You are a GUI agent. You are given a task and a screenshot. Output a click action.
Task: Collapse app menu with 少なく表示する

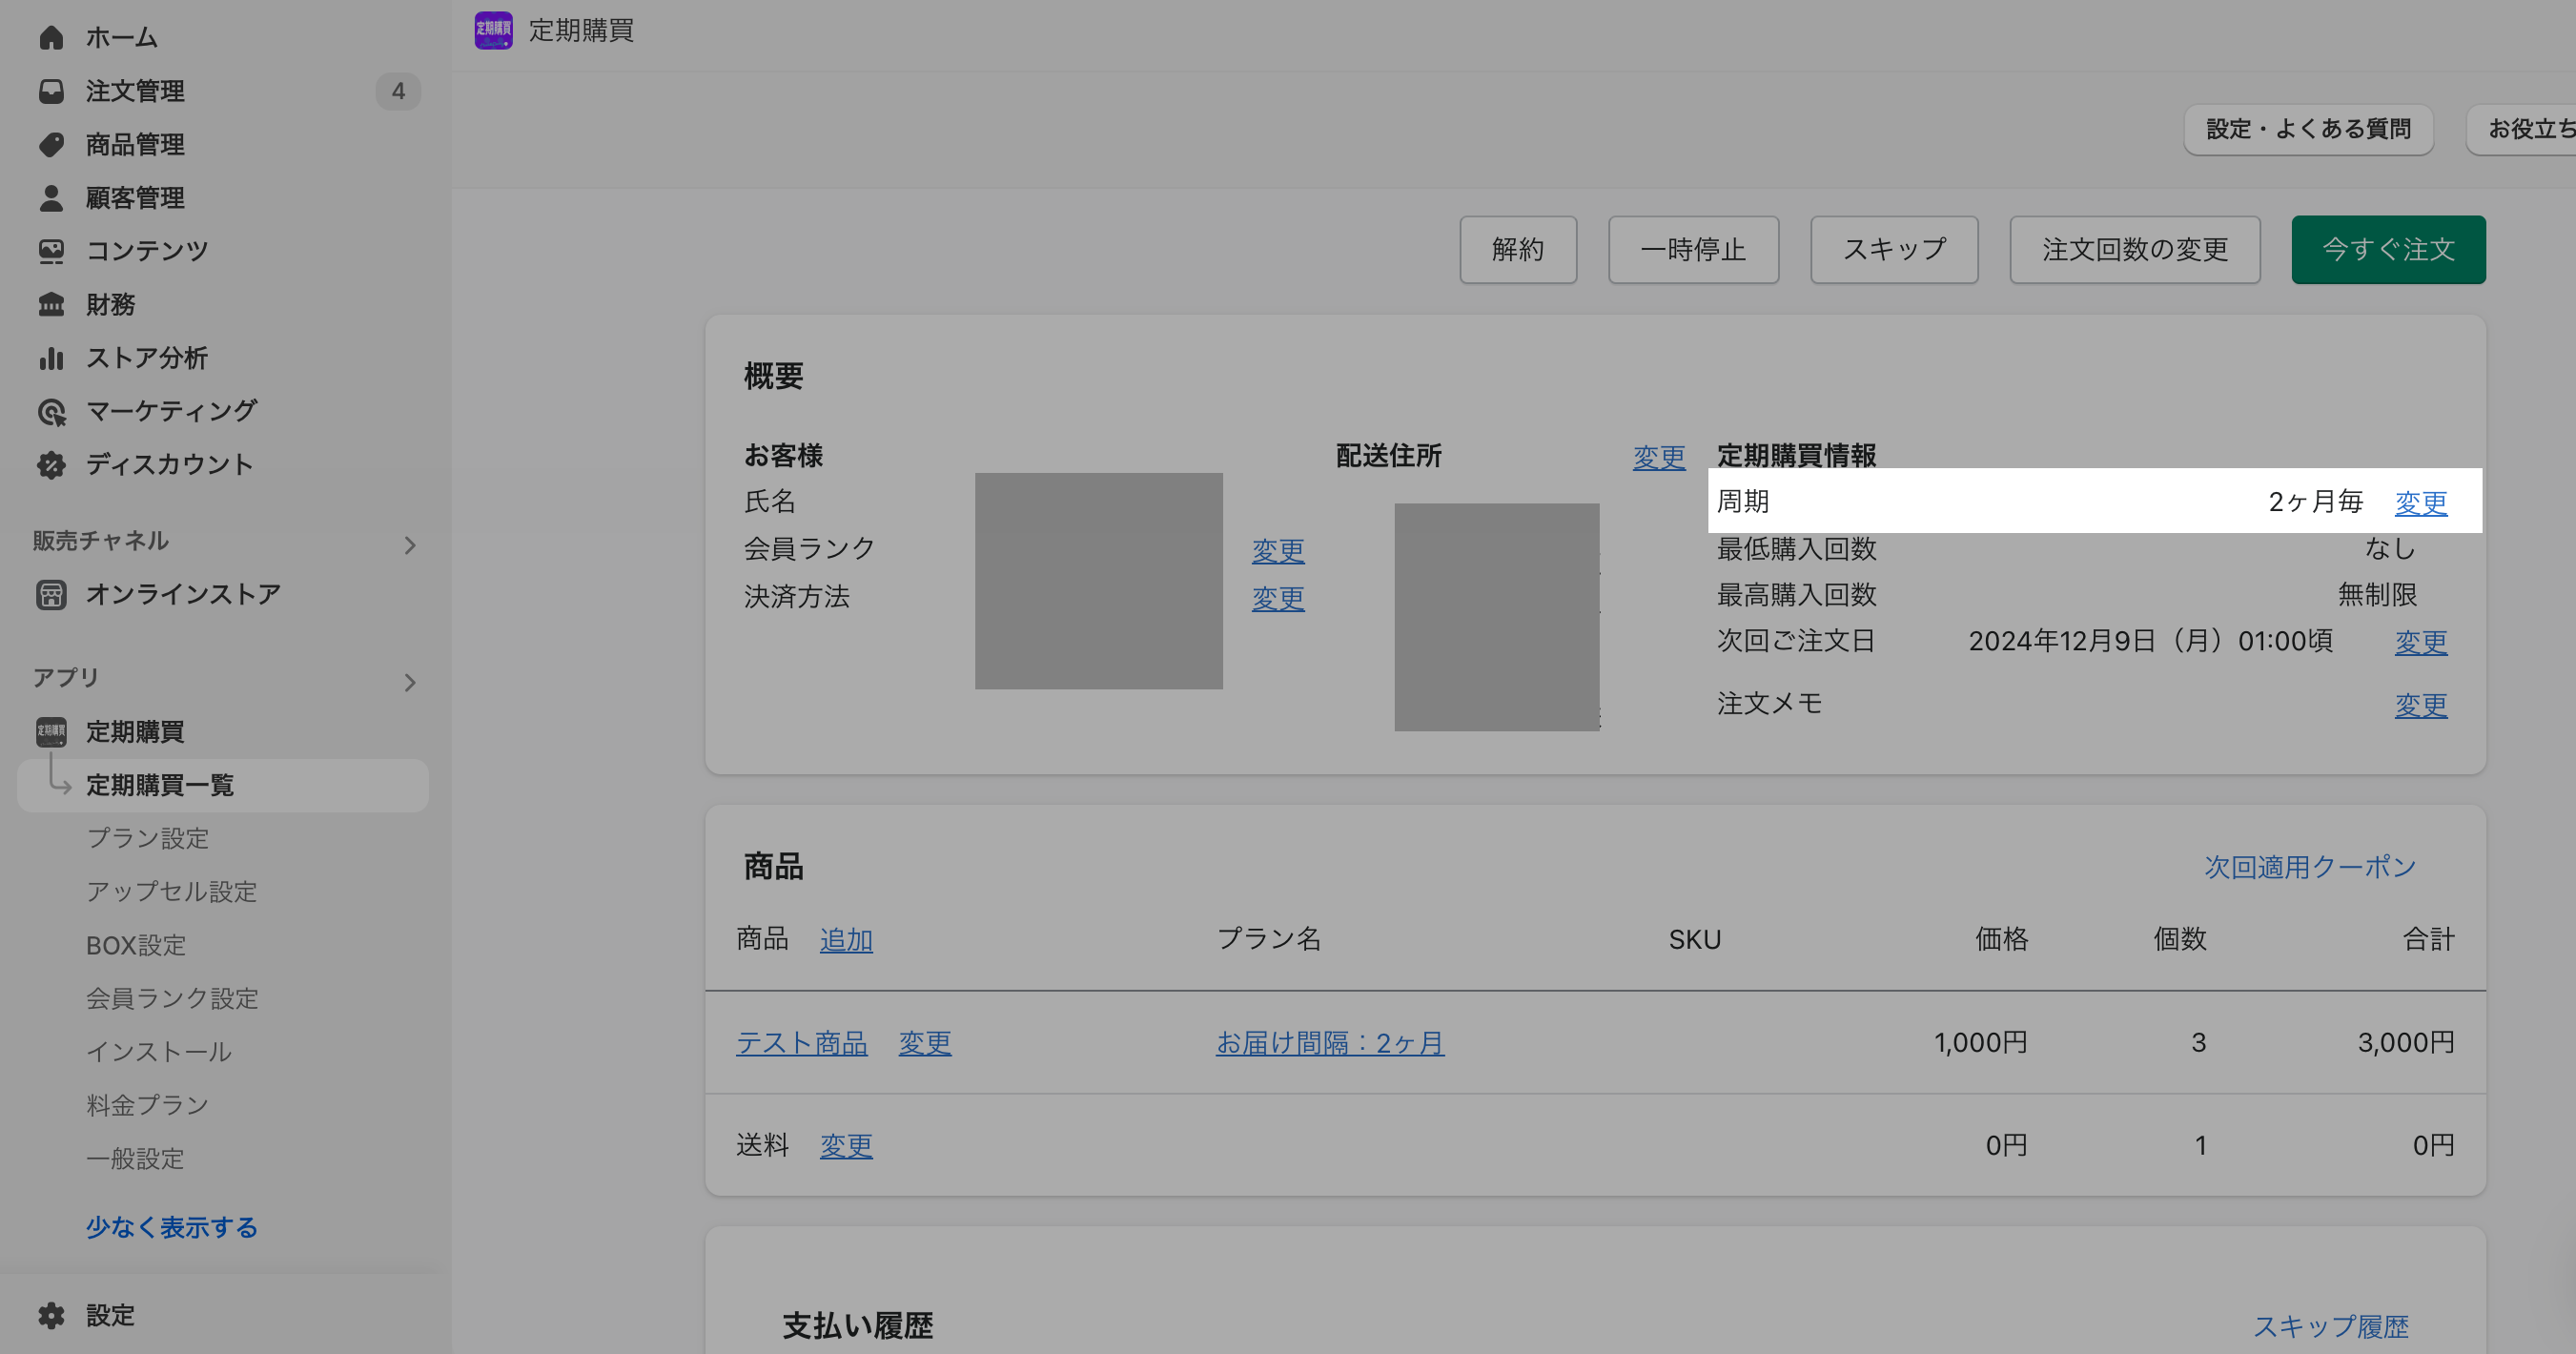pyautogui.click(x=171, y=1227)
